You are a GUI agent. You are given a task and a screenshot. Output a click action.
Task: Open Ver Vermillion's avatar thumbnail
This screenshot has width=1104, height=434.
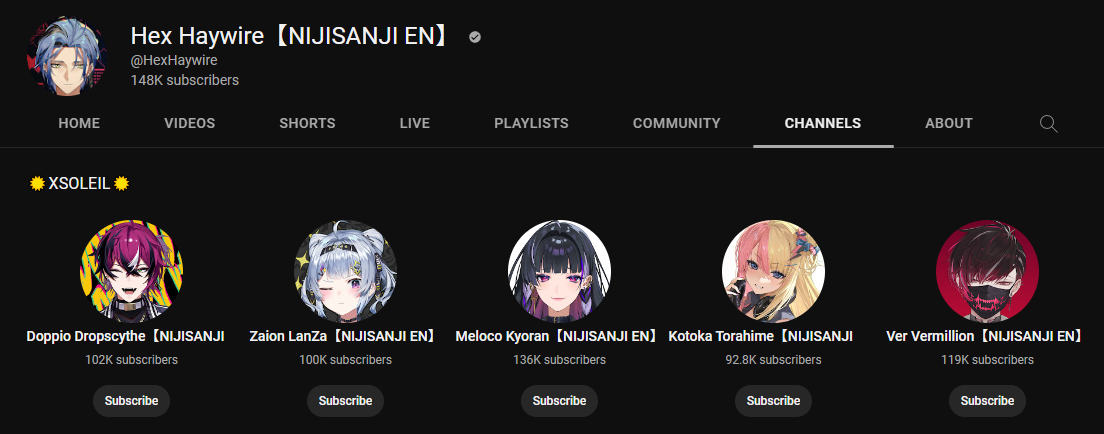pos(987,272)
